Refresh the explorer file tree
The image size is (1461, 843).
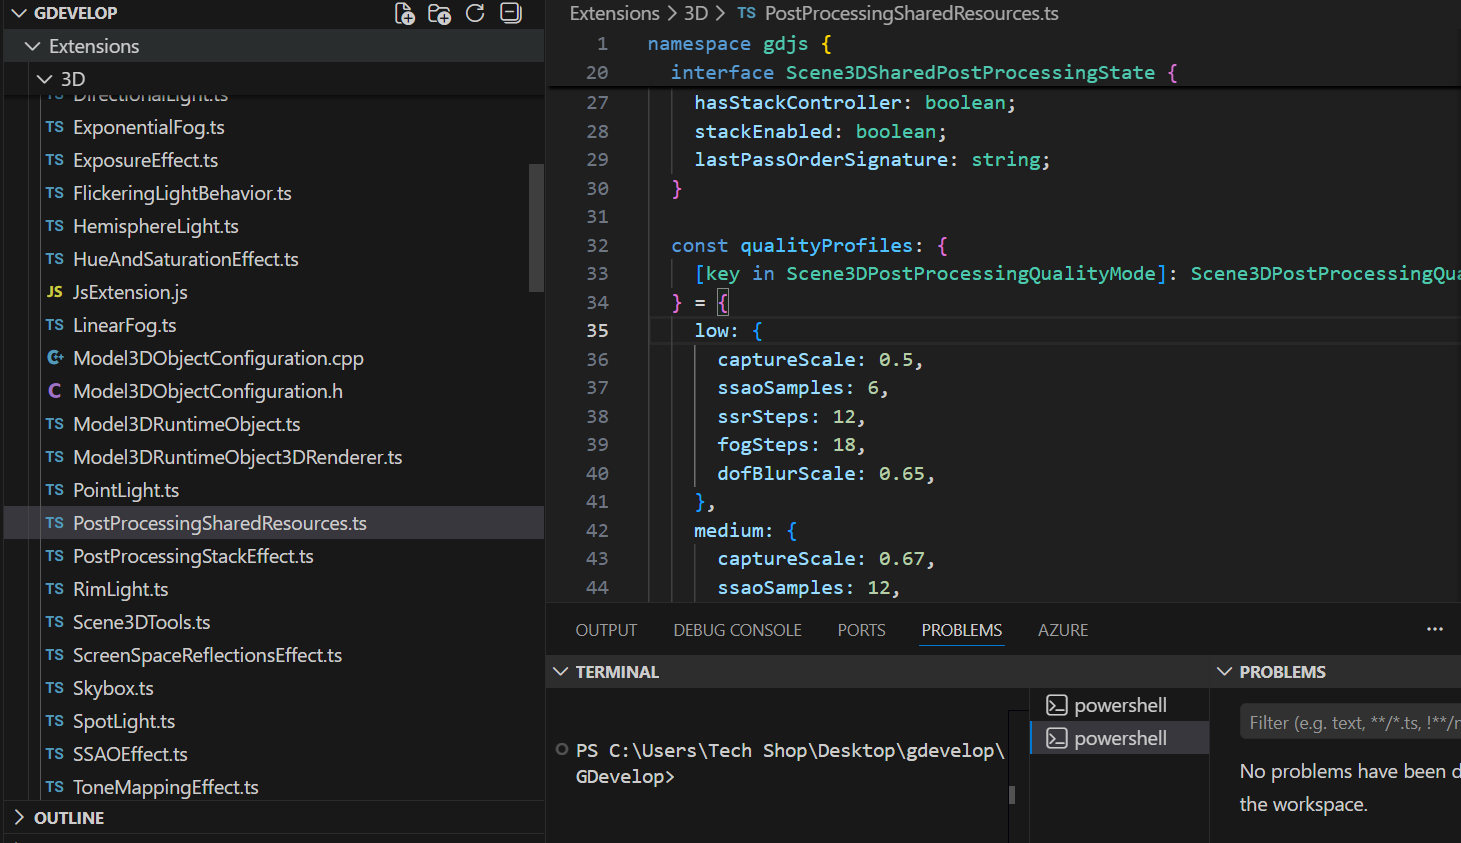pyautogui.click(x=475, y=14)
